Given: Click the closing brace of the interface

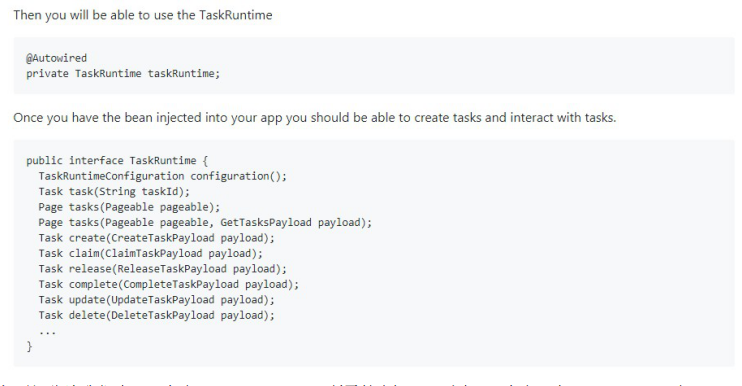Looking at the screenshot, I should [29, 346].
